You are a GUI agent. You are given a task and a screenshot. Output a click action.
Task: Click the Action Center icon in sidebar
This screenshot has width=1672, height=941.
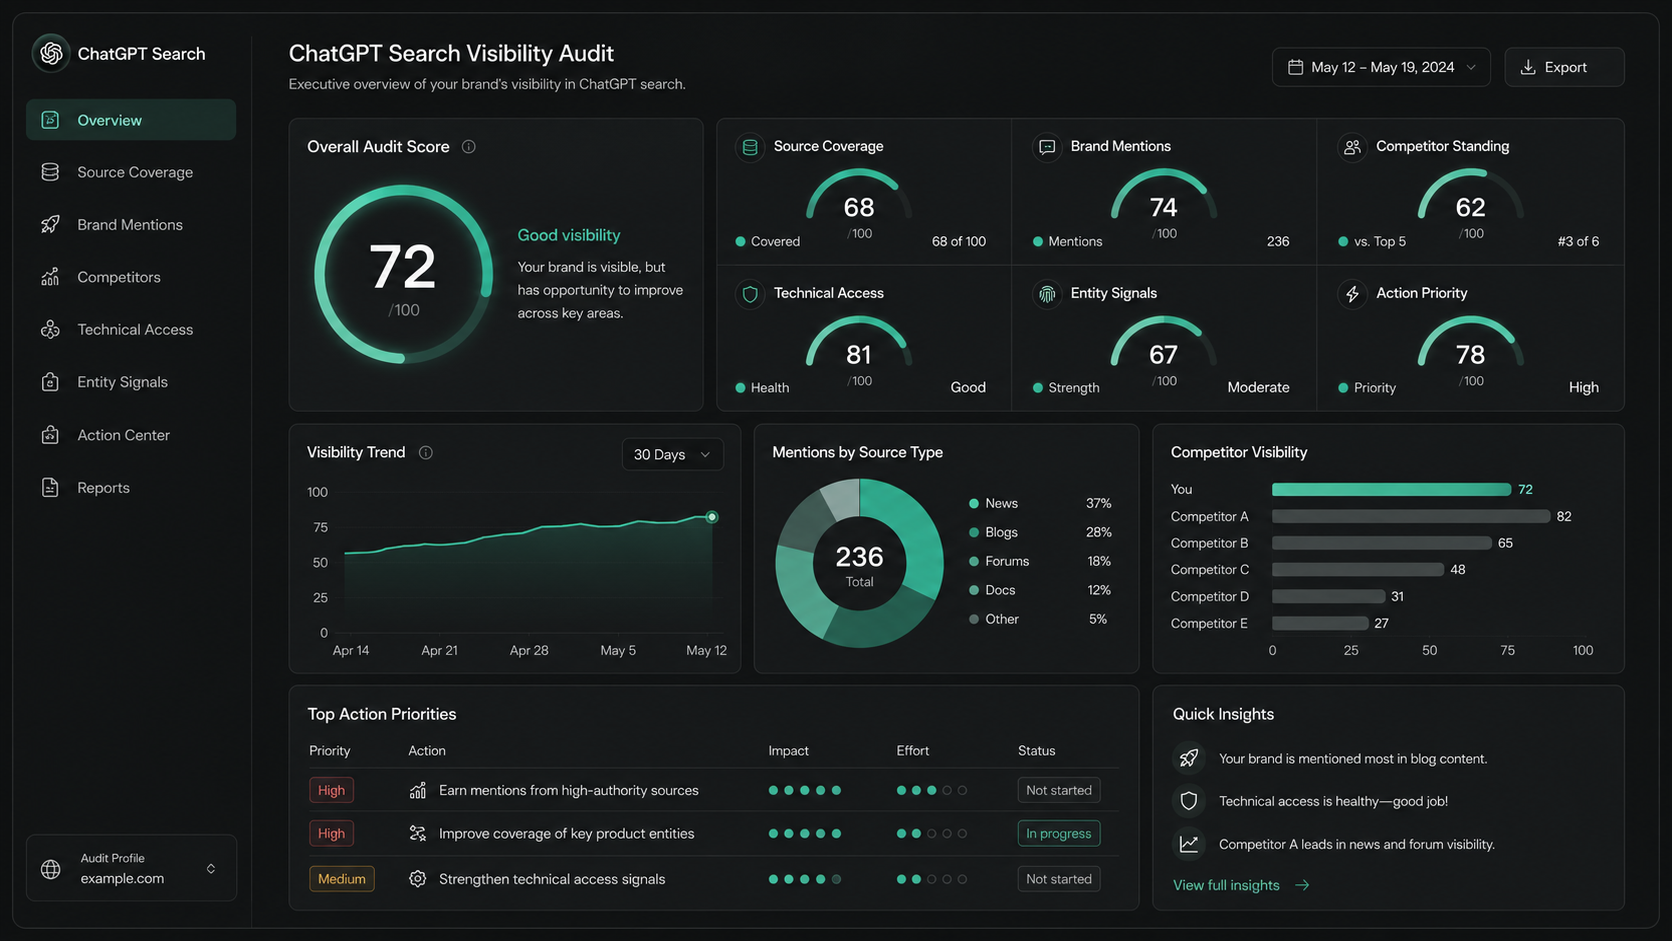pos(50,435)
